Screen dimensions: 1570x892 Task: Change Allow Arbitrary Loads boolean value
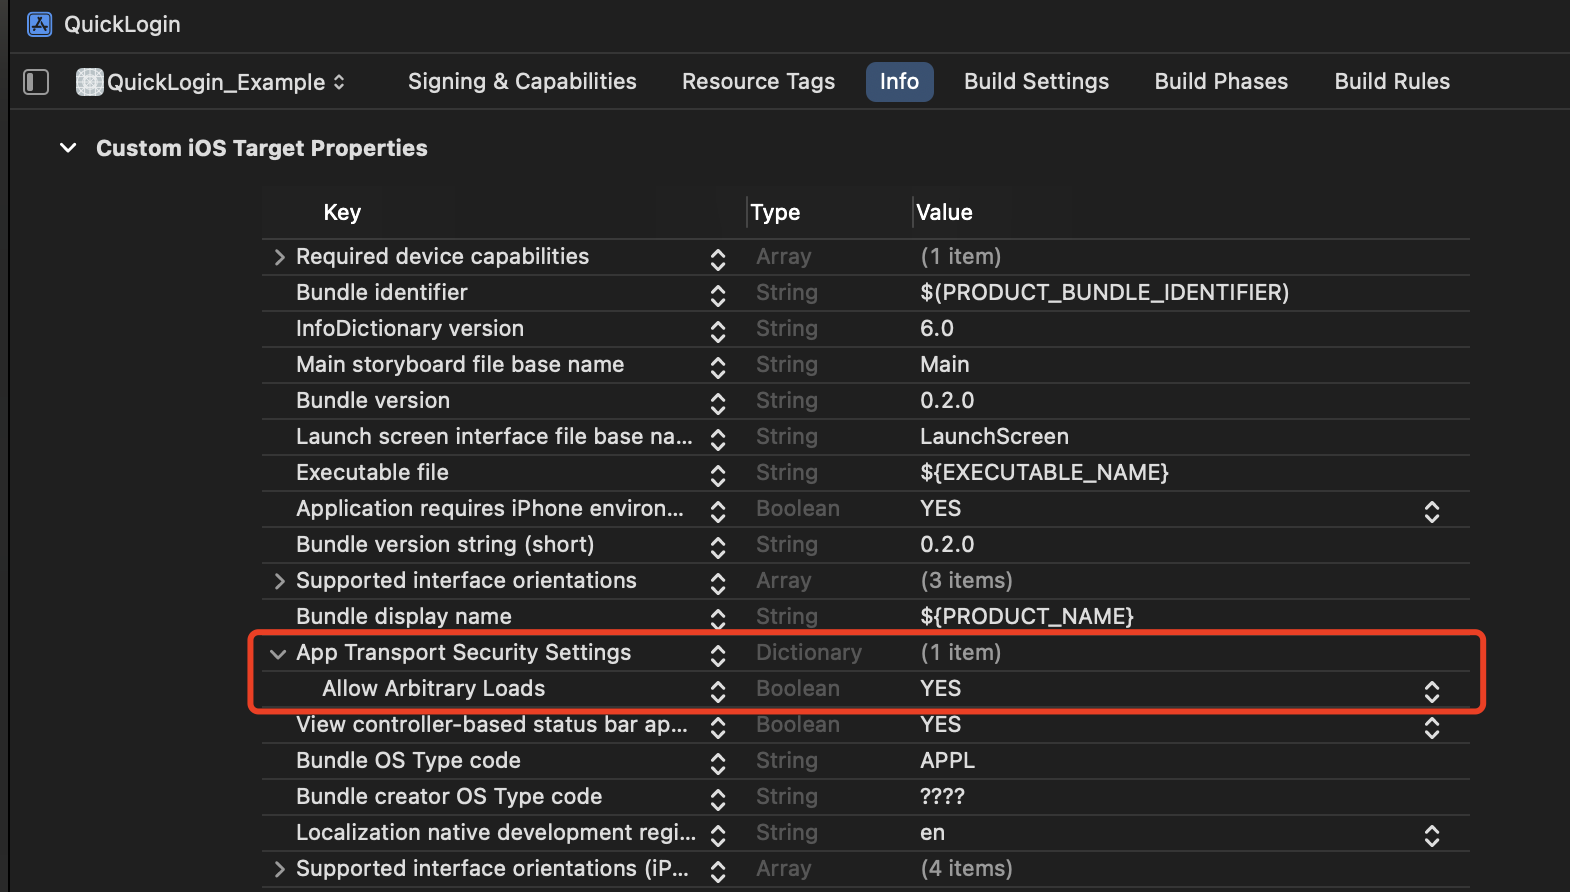1432,691
